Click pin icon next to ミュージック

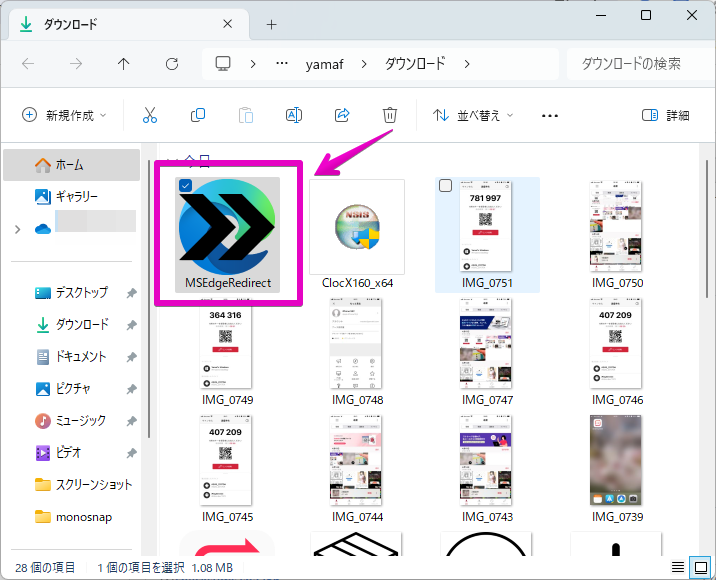coord(132,421)
